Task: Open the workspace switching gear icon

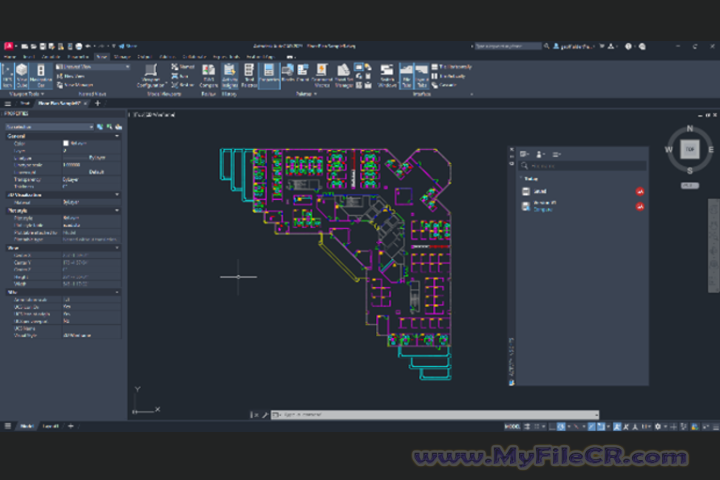Action: (x=658, y=427)
